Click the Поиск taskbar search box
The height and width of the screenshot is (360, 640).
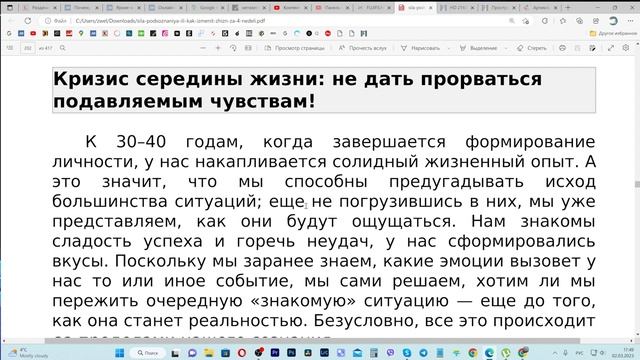pos(148,353)
